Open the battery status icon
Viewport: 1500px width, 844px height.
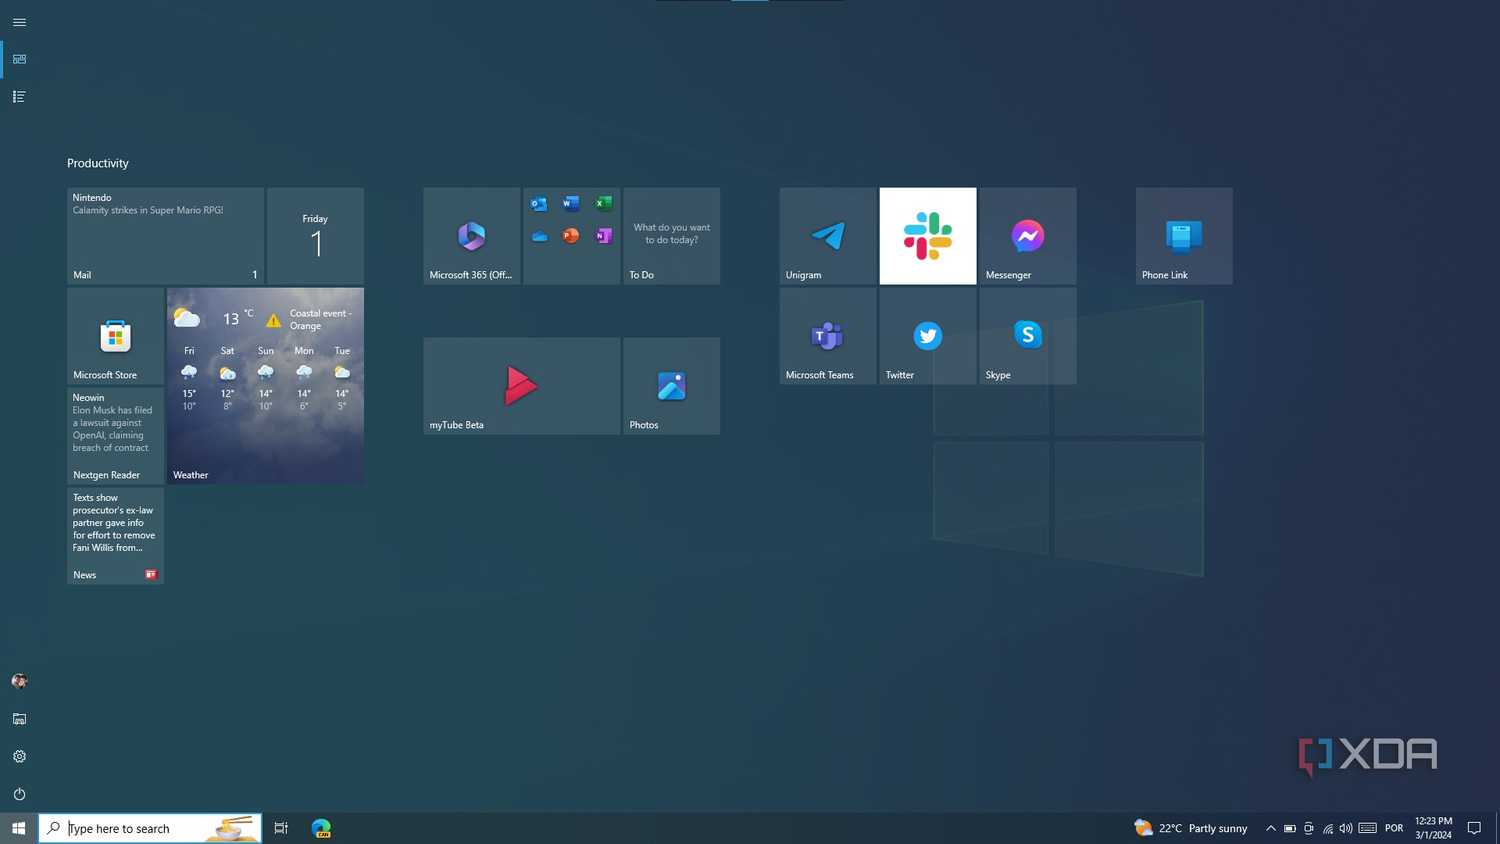point(1290,828)
